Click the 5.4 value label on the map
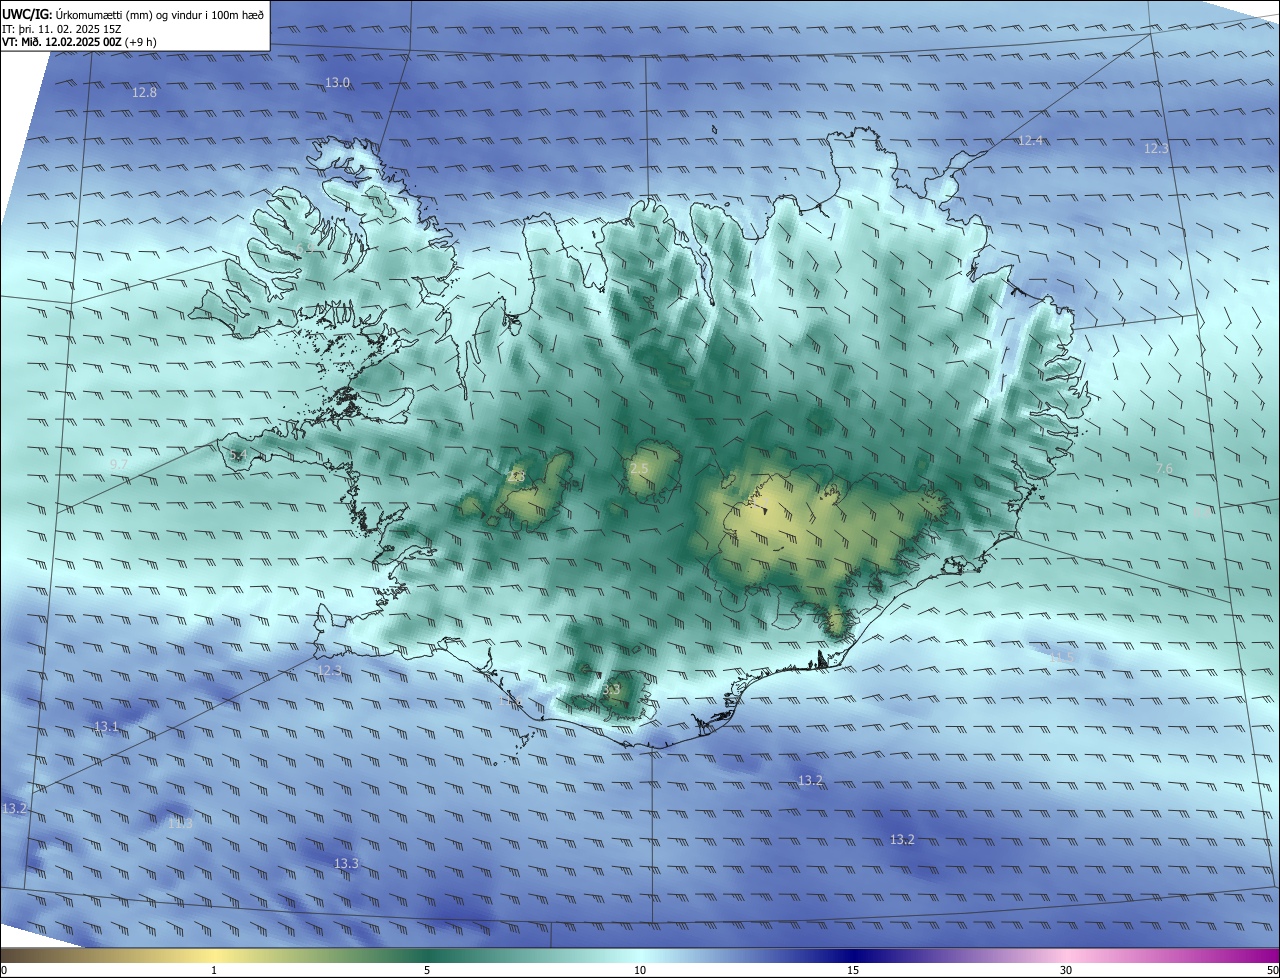The image size is (1280, 978). pos(237,455)
